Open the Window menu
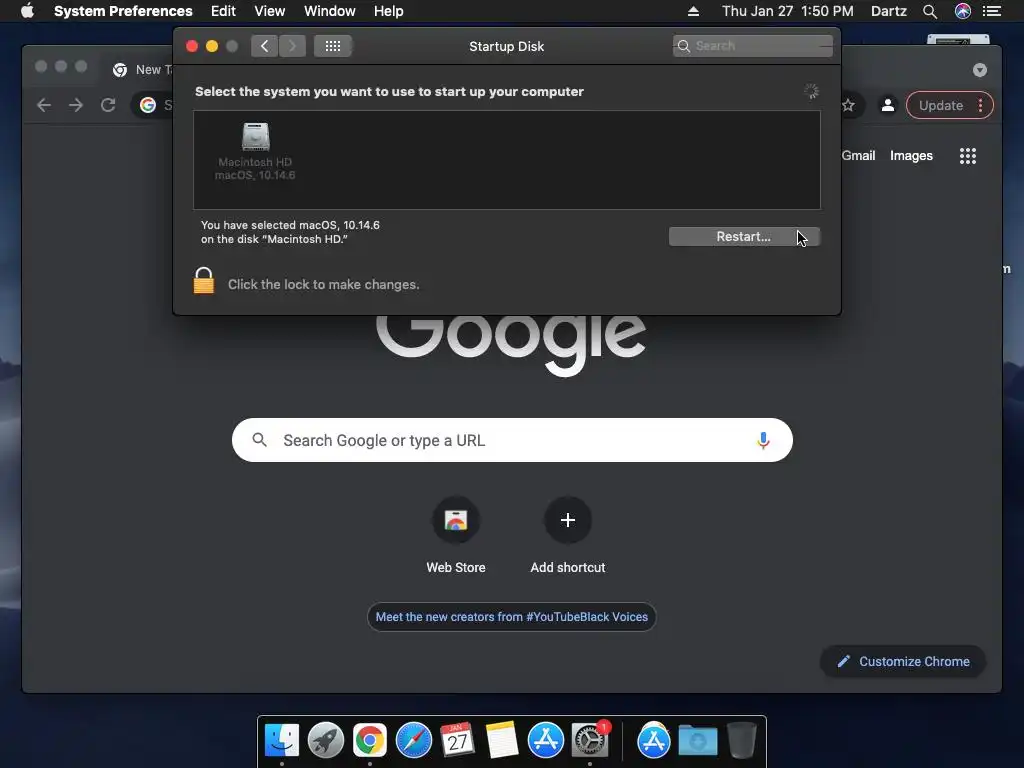This screenshot has height=768, width=1024. [330, 11]
